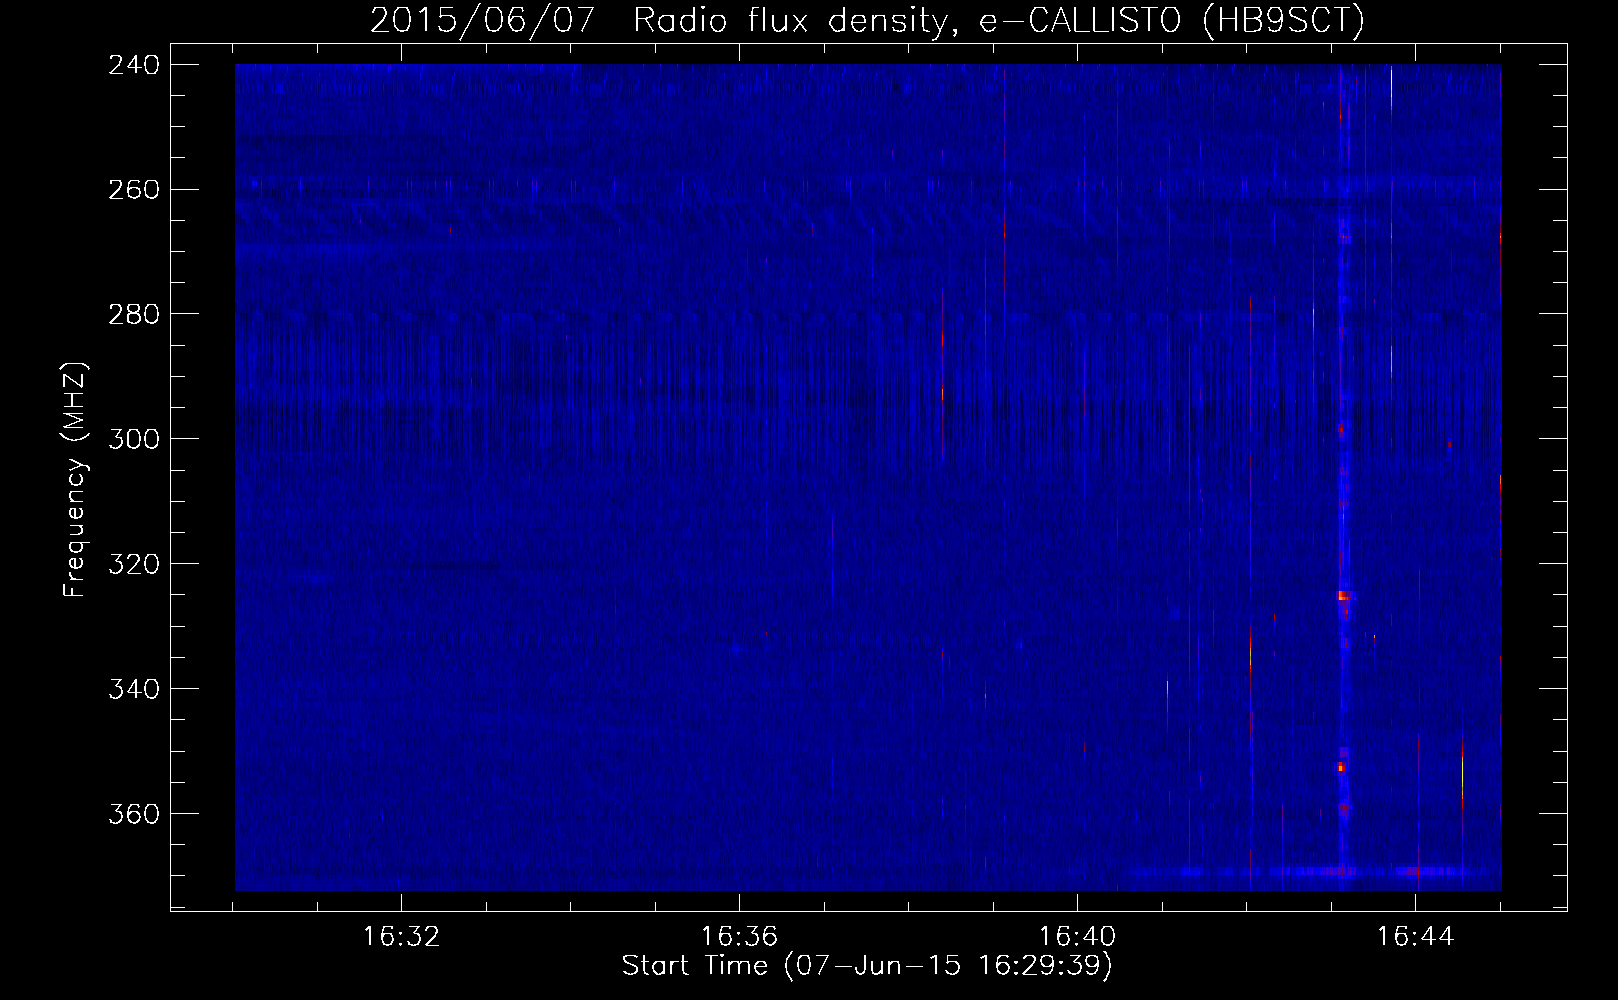This screenshot has width=1618, height=1000.
Task: Click the 16:40 time tick label
Action: tap(1077, 937)
